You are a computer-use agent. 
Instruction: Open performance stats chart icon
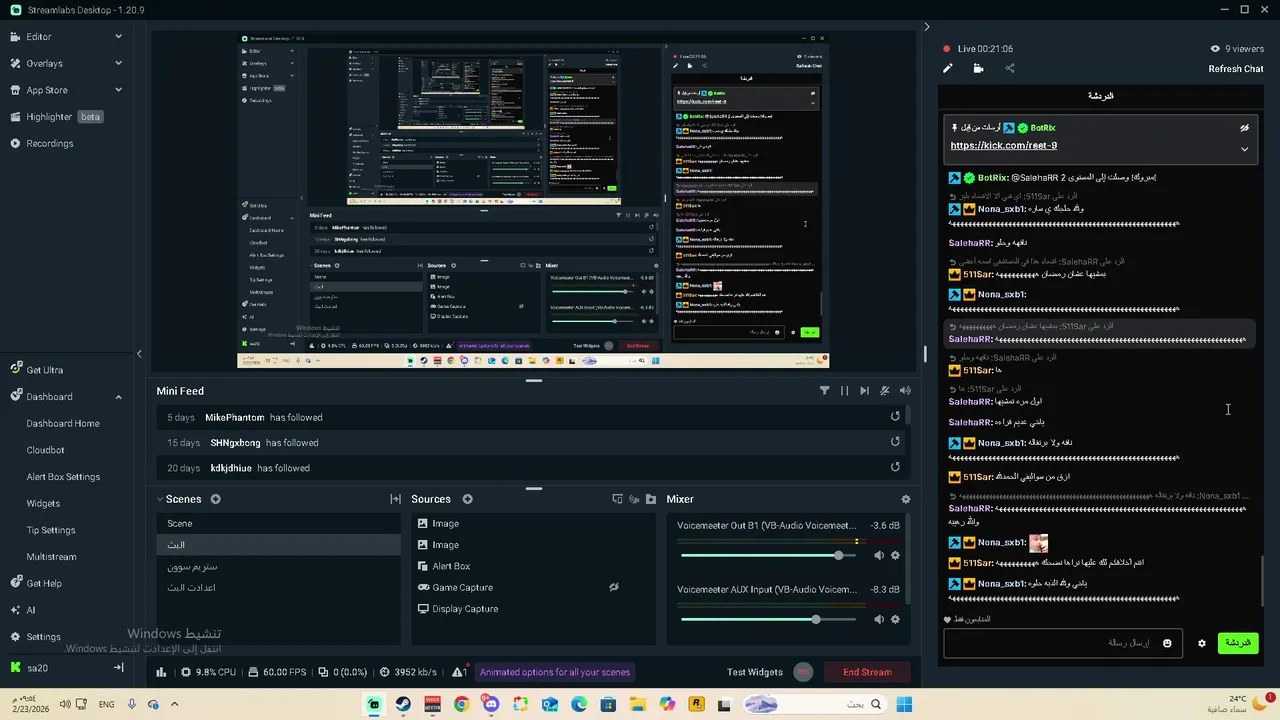161,672
